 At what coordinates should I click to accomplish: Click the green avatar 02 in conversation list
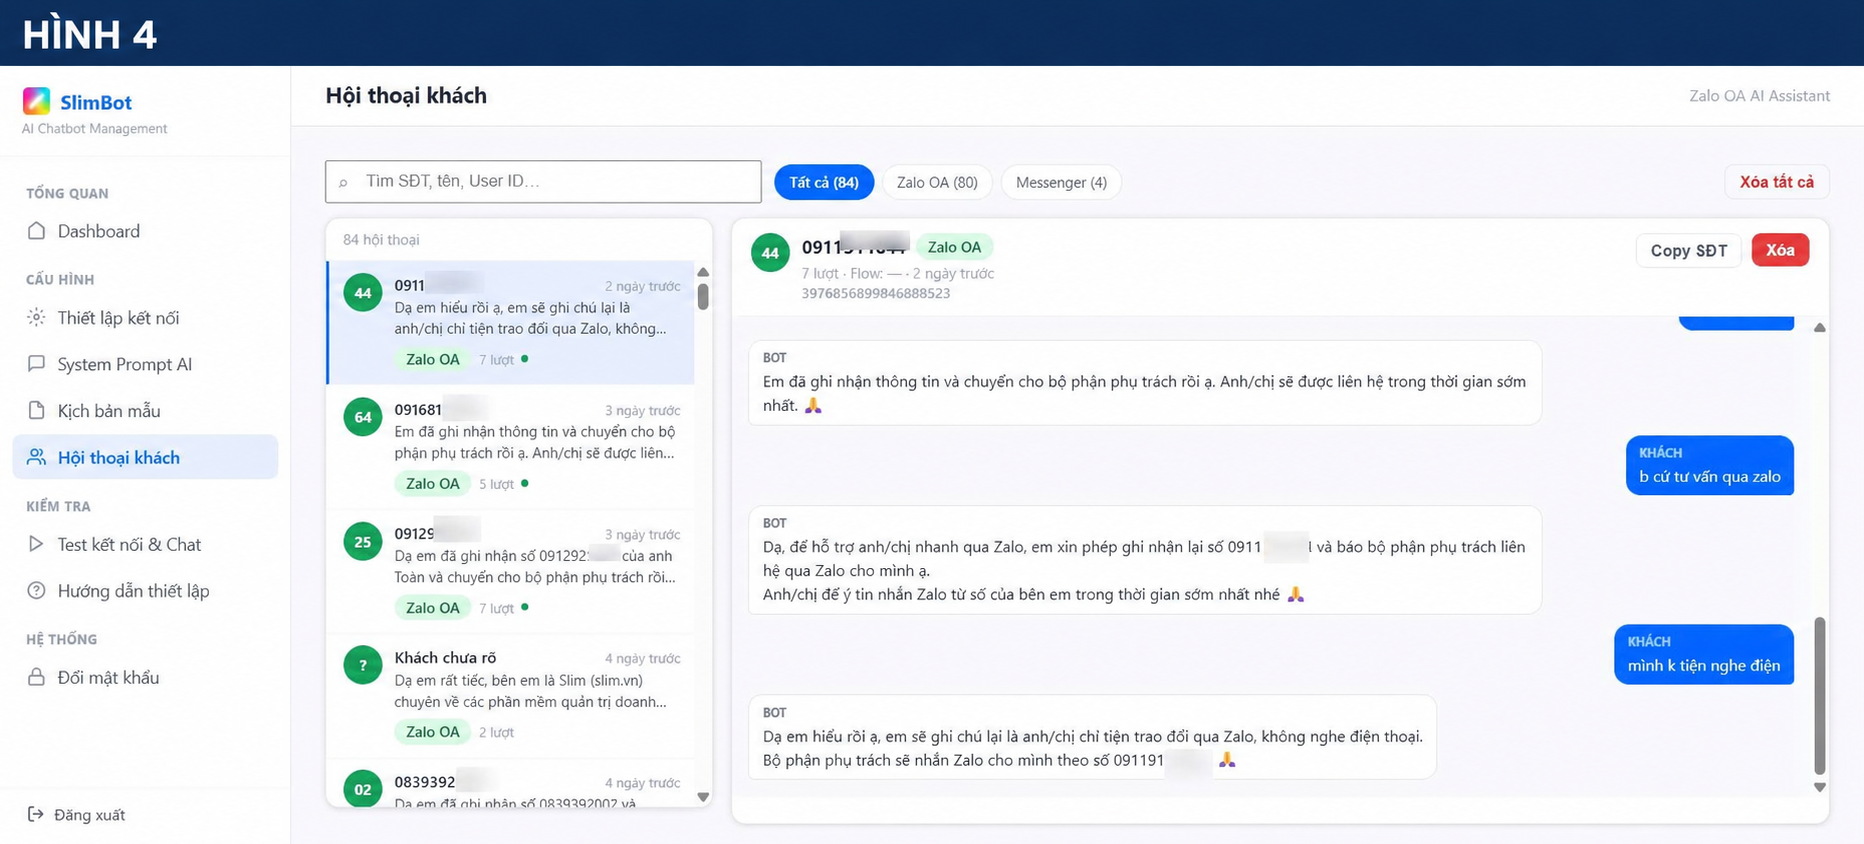click(363, 789)
